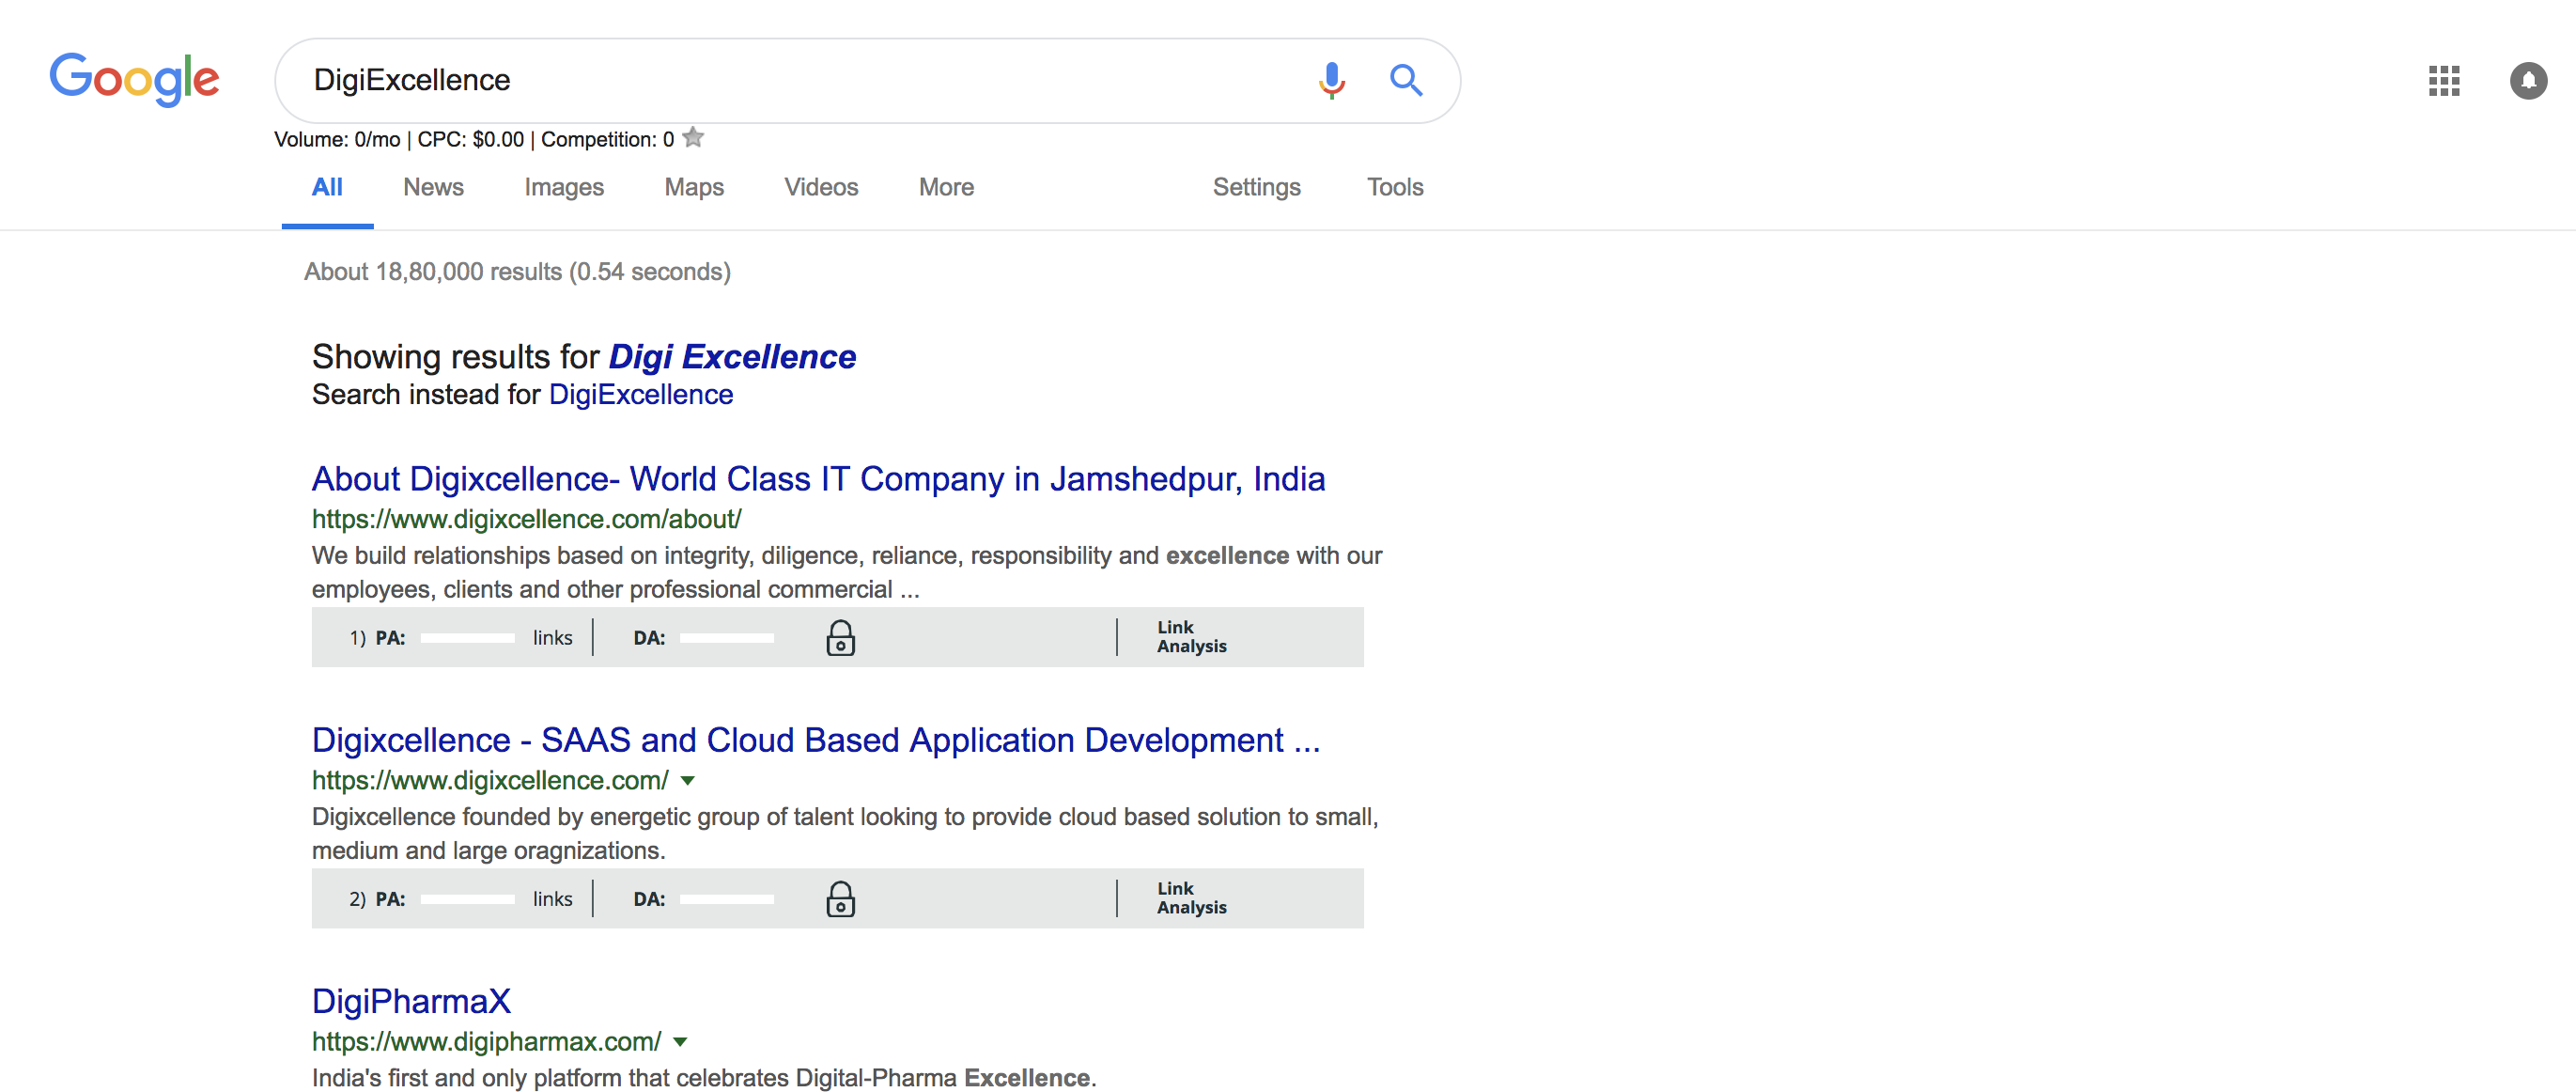The image size is (2576, 1092).
Task: Click the 'About 18,80,000 results' count text
Action: 517,272
